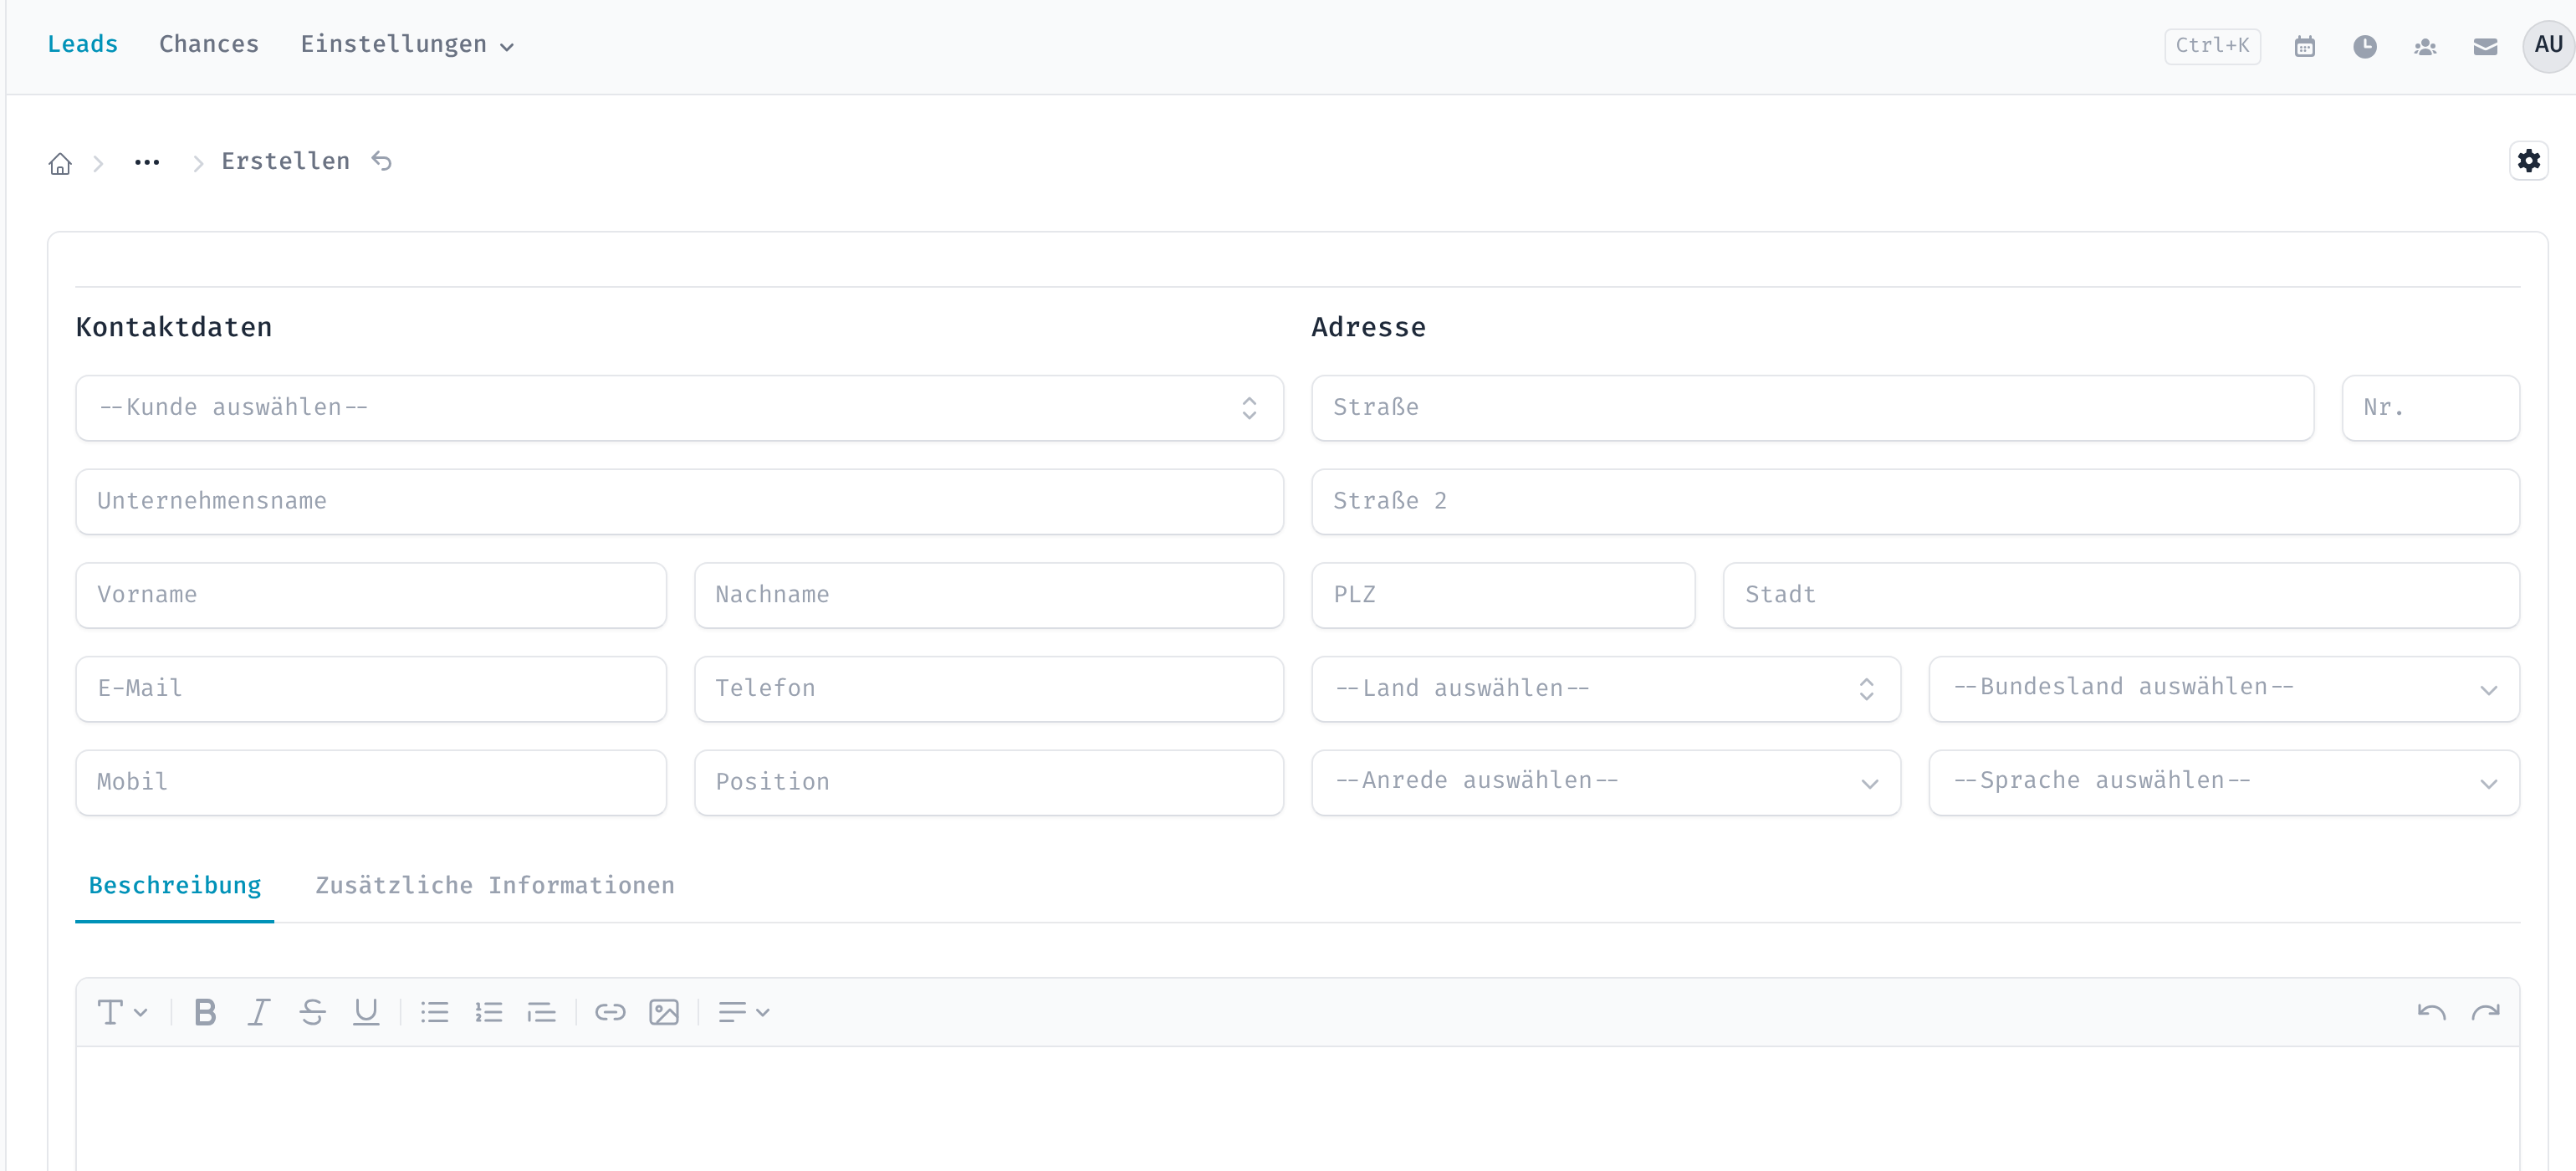Toggle bold formatting in editor

pos(205,1012)
